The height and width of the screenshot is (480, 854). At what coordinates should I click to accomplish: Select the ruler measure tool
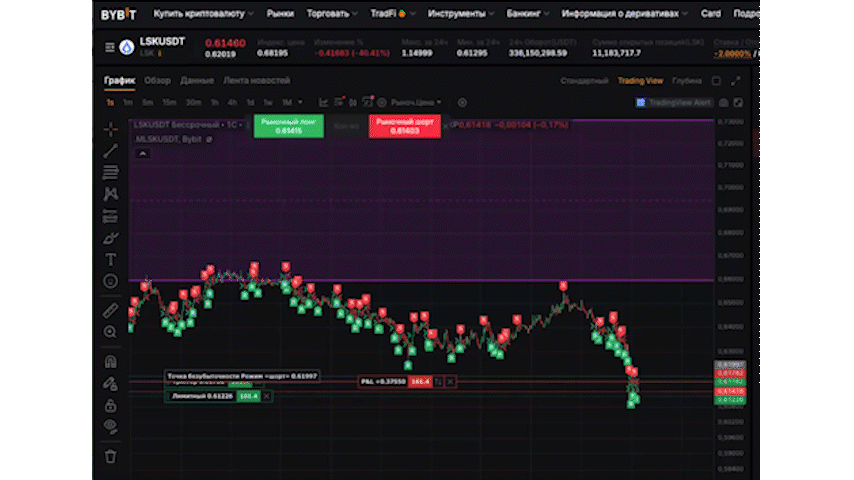pyautogui.click(x=111, y=311)
